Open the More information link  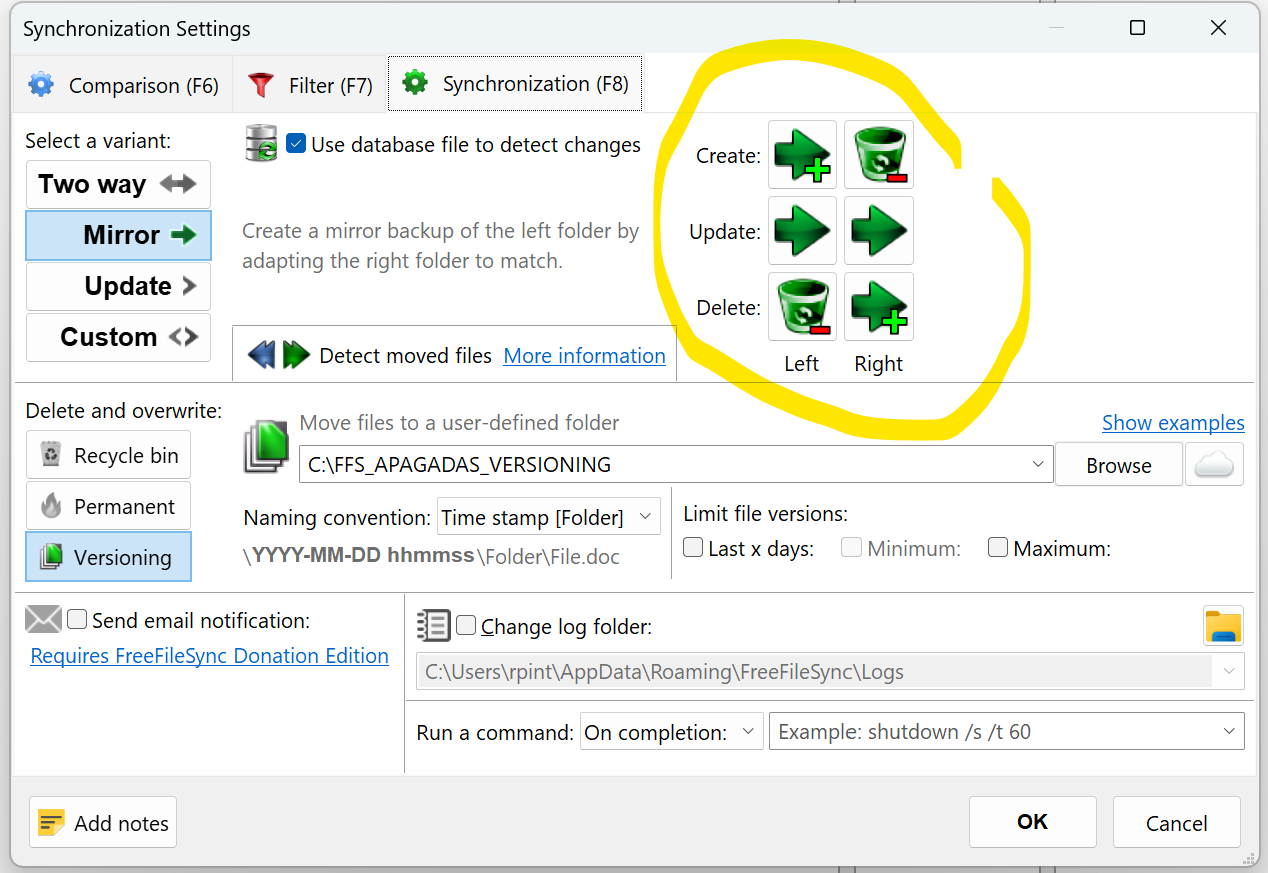[584, 355]
